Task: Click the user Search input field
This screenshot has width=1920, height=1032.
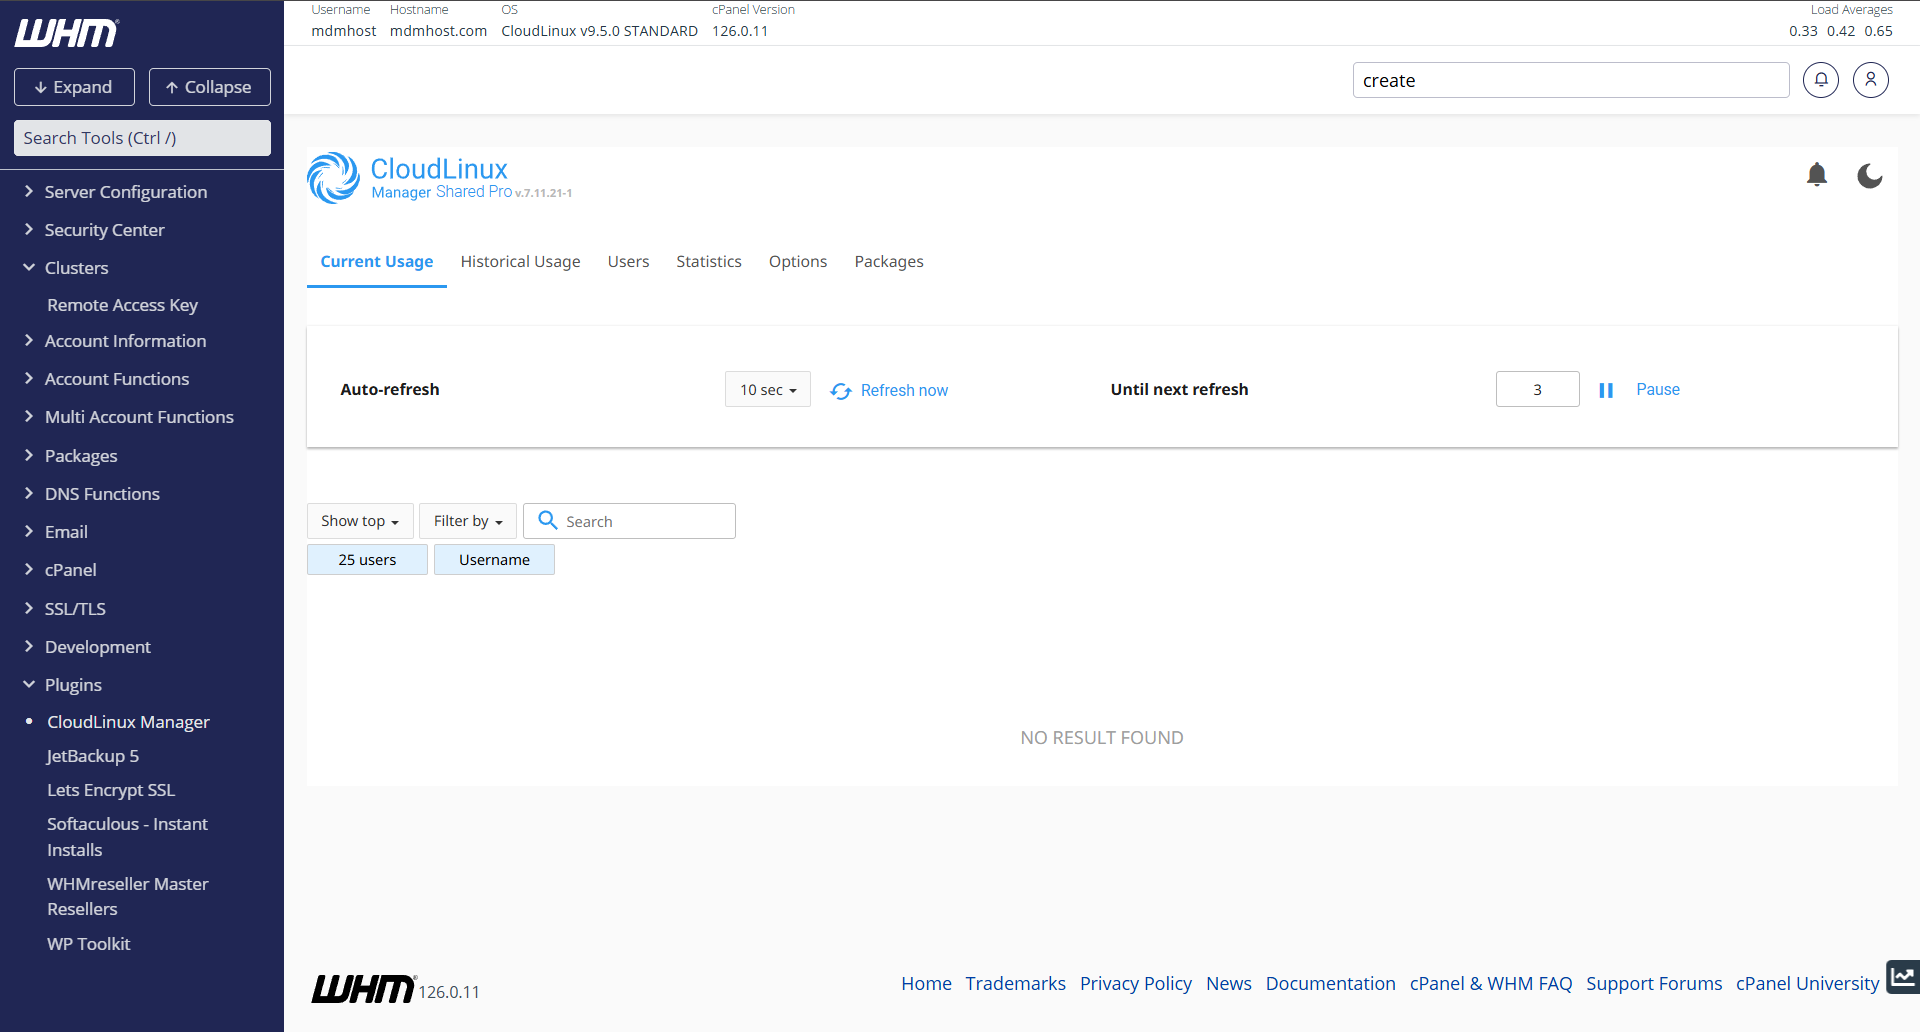Action: (630, 521)
